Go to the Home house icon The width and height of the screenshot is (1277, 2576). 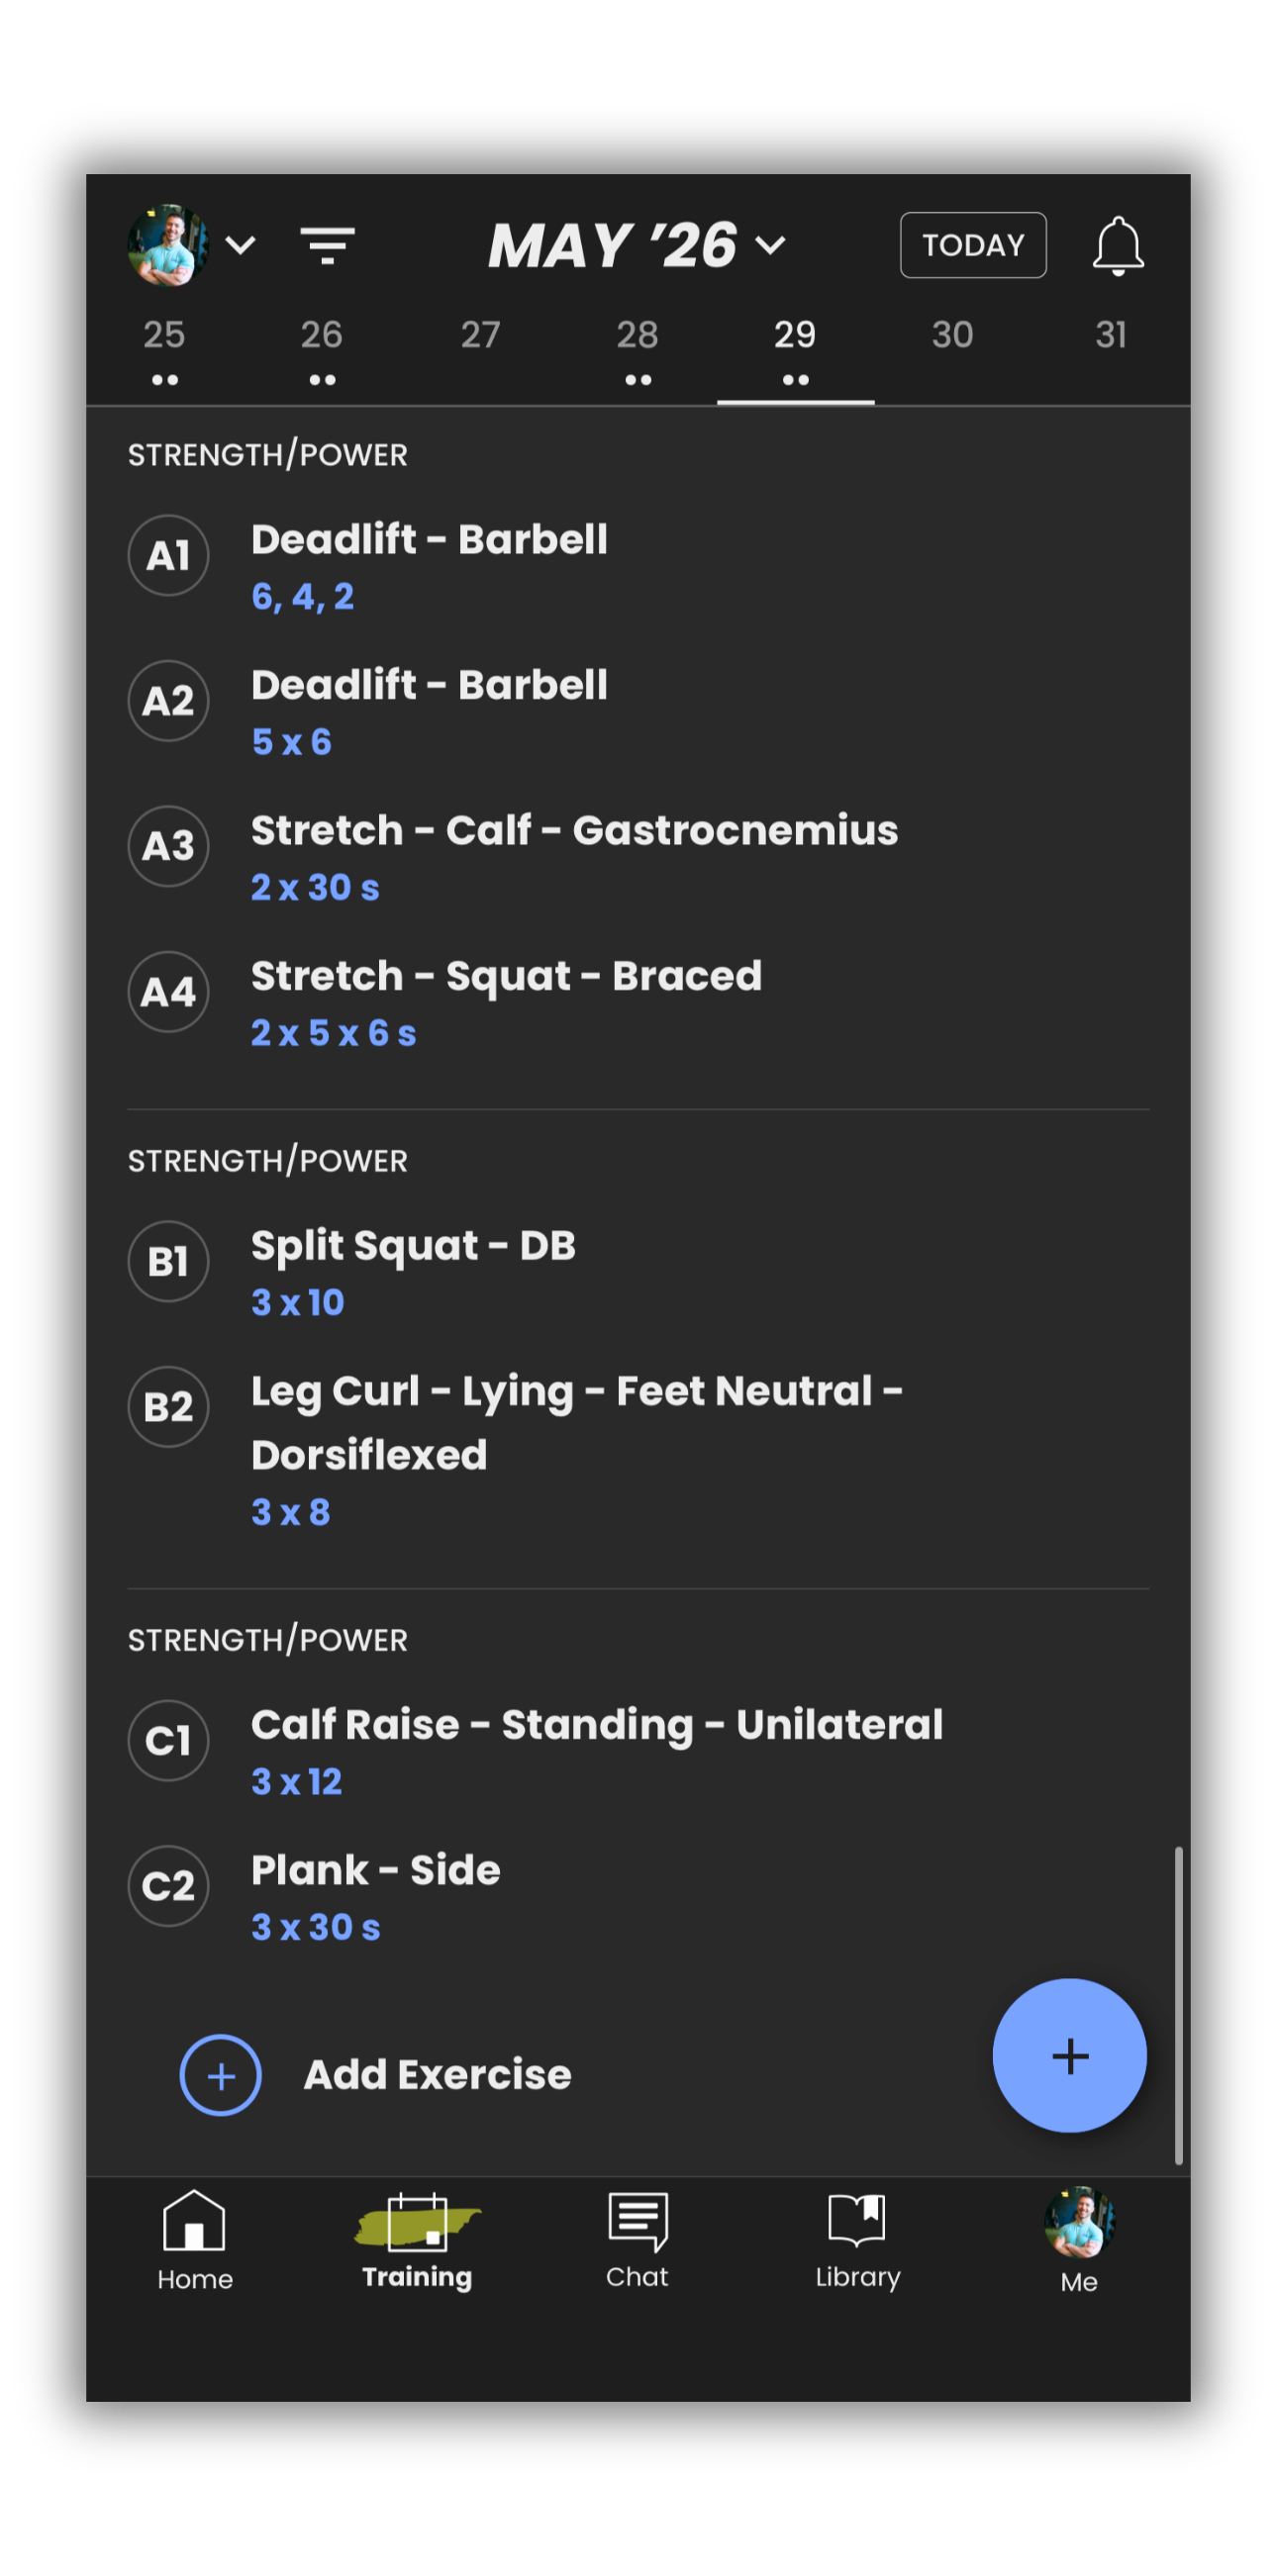[x=194, y=2220]
